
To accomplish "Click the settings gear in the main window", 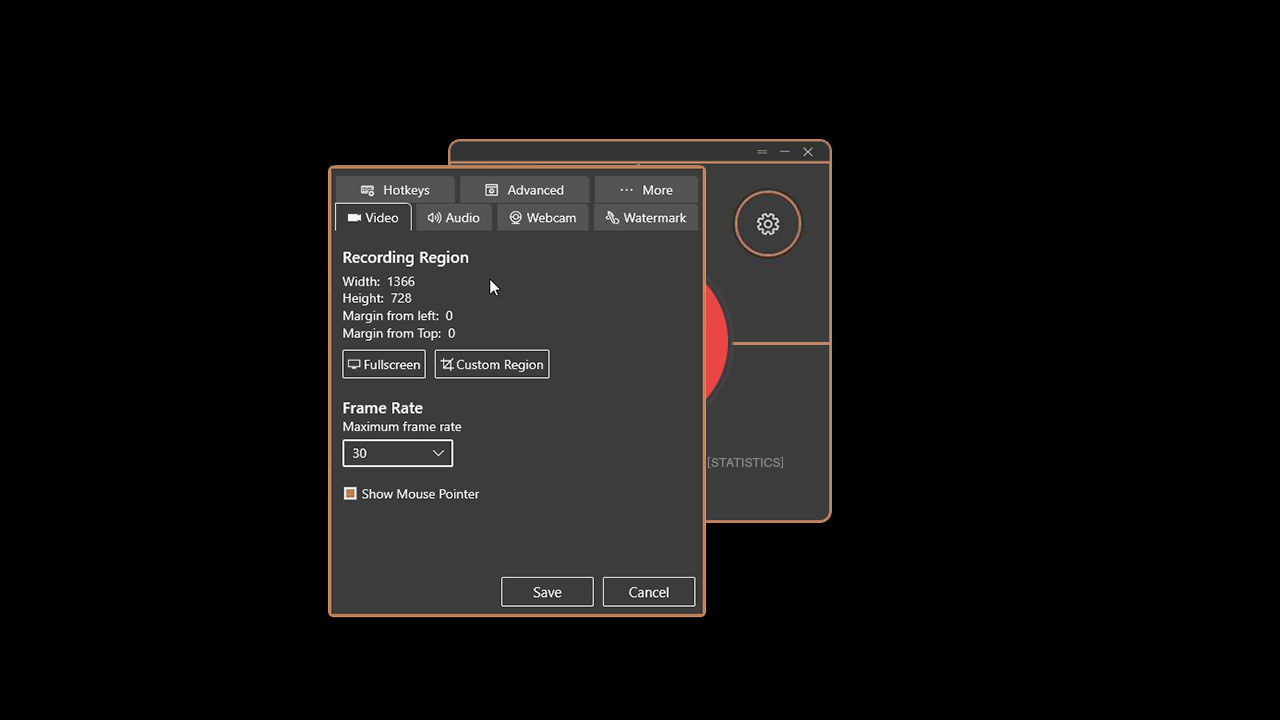I will 768,224.
